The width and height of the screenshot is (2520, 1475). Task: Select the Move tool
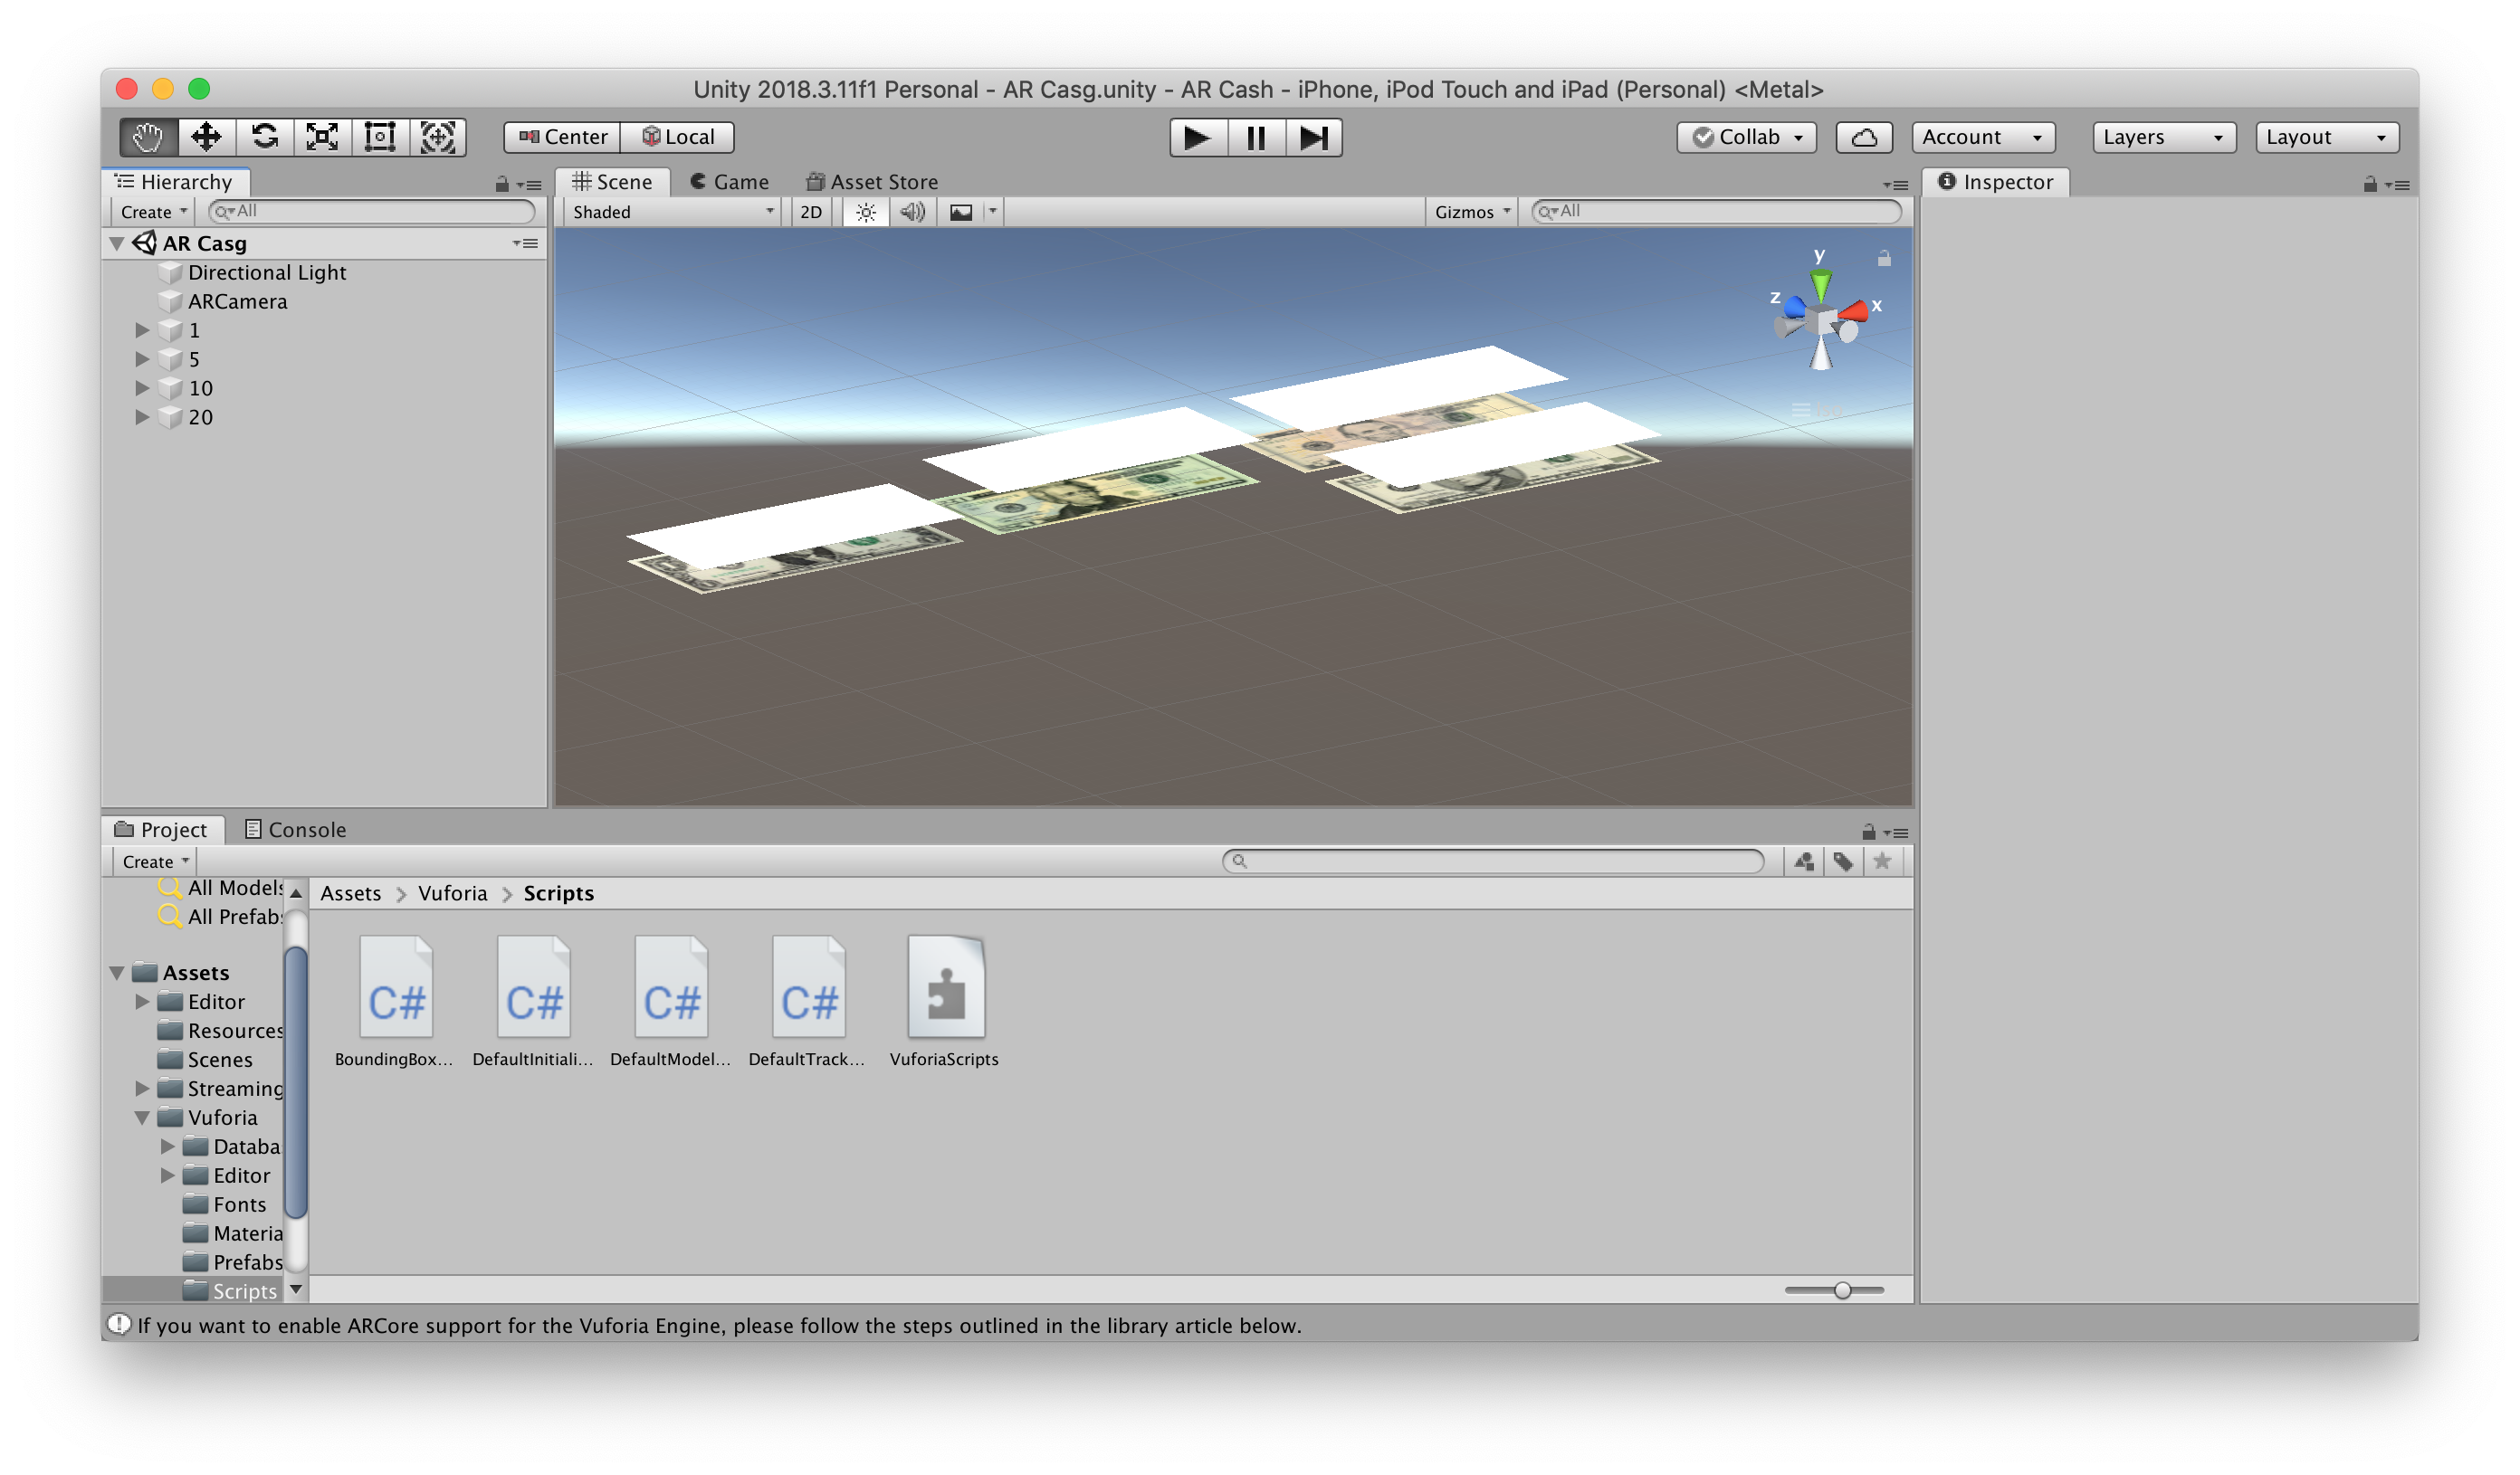point(206,137)
